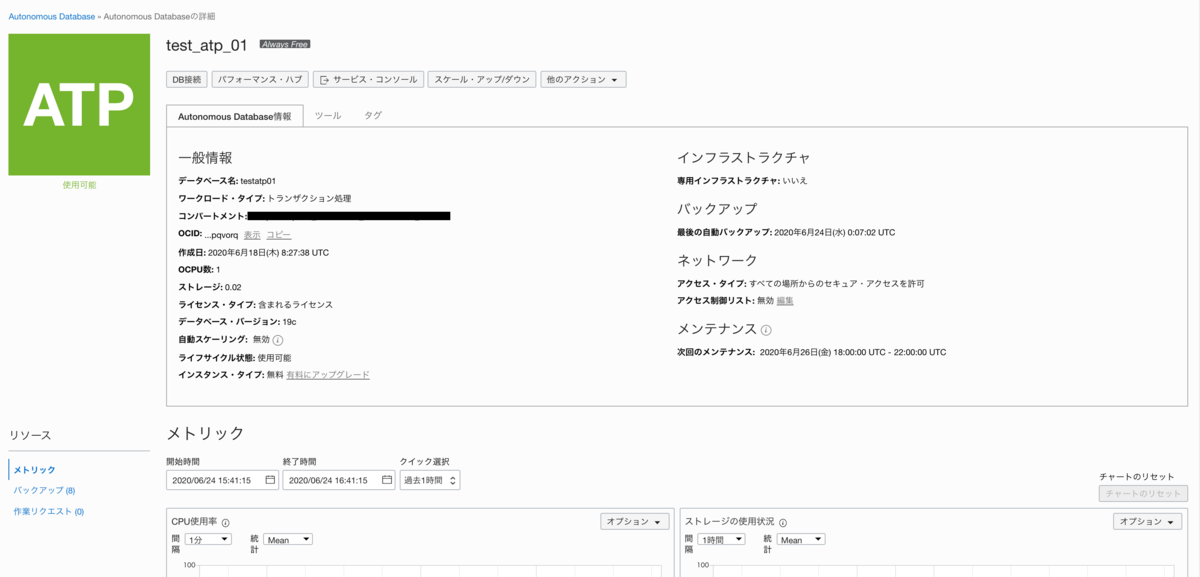
Task: Click the ストレージの使用状況 info icon
Action: 782,523
